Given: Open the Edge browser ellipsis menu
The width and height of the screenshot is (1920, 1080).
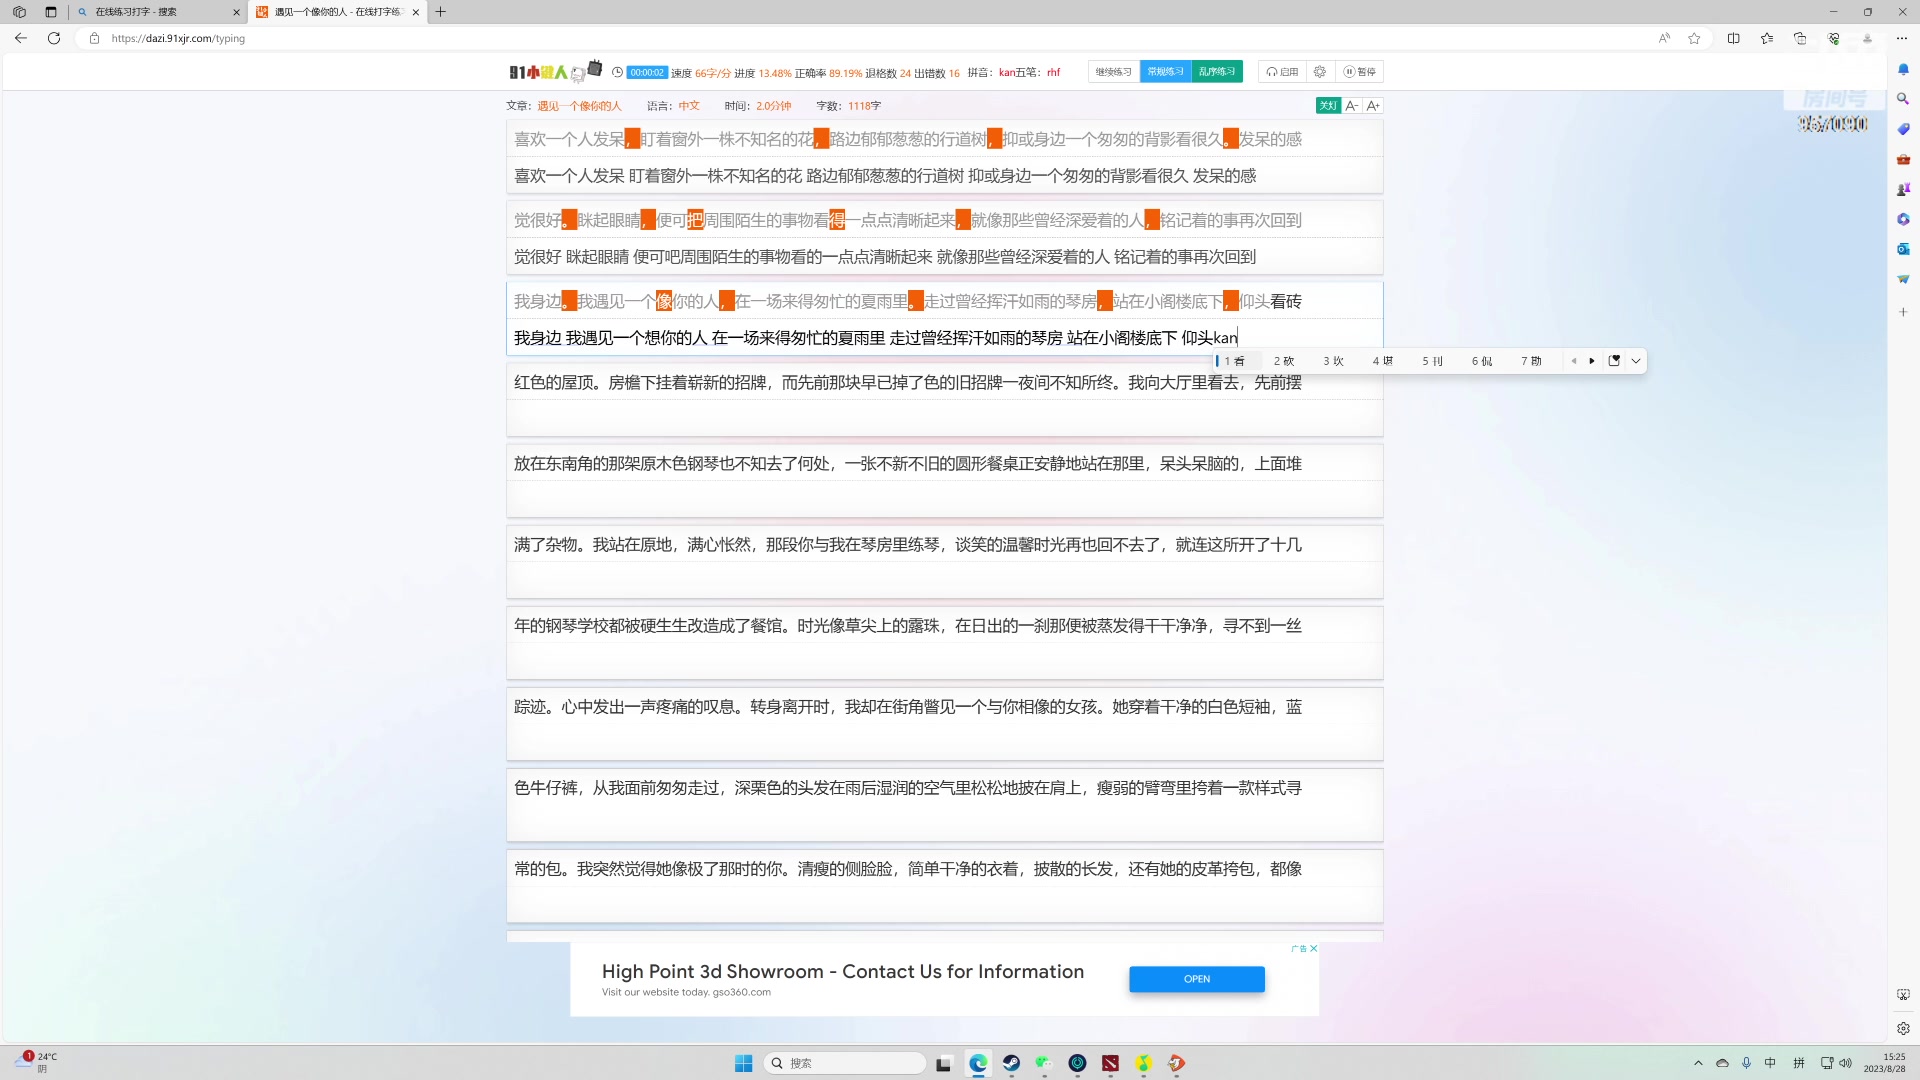Looking at the screenshot, I should (x=1904, y=38).
